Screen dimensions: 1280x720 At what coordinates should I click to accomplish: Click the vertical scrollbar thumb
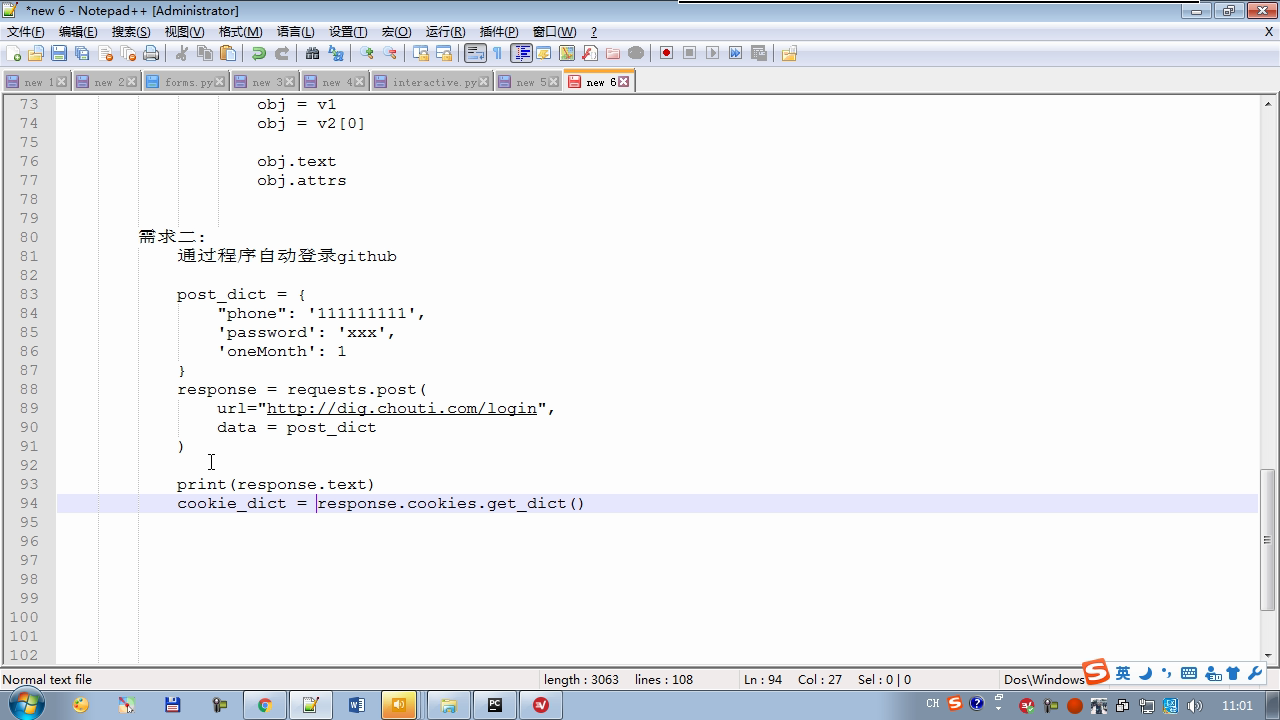tap(1268, 538)
